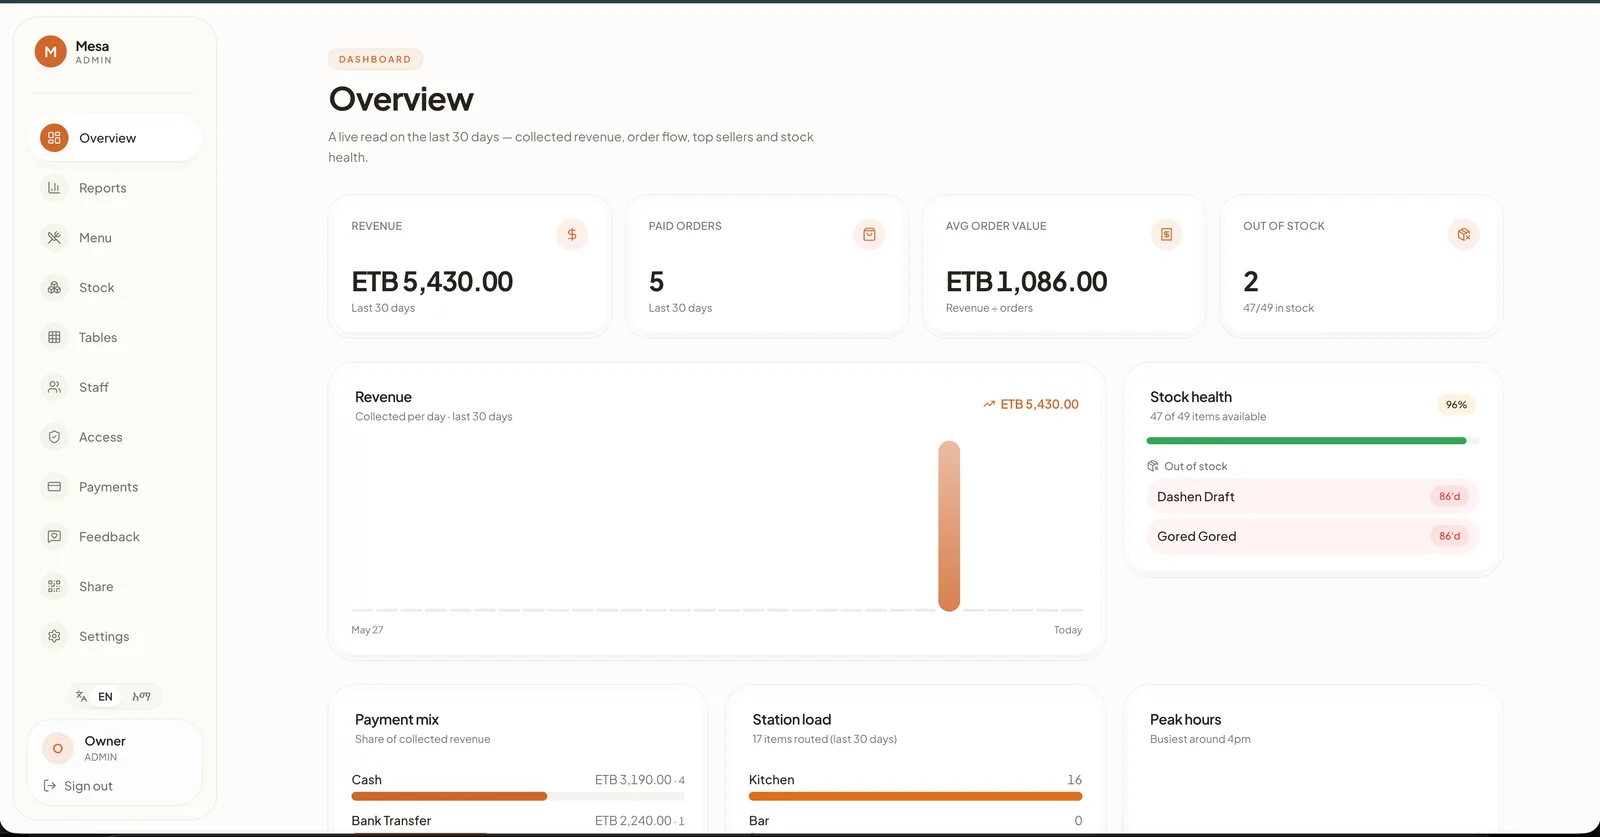Image resolution: width=1600 pixels, height=837 pixels.
Task: Select the Dashen Draft out-of-stock row
Action: (x=1312, y=497)
